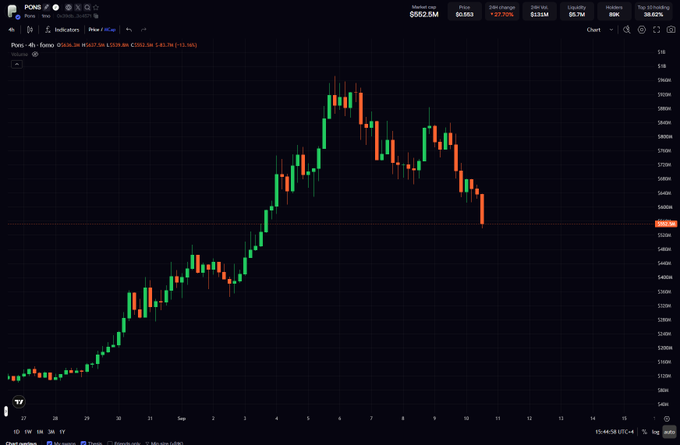
Task: Collapse the chart legend with the arrow
Action: [x=16, y=64]
